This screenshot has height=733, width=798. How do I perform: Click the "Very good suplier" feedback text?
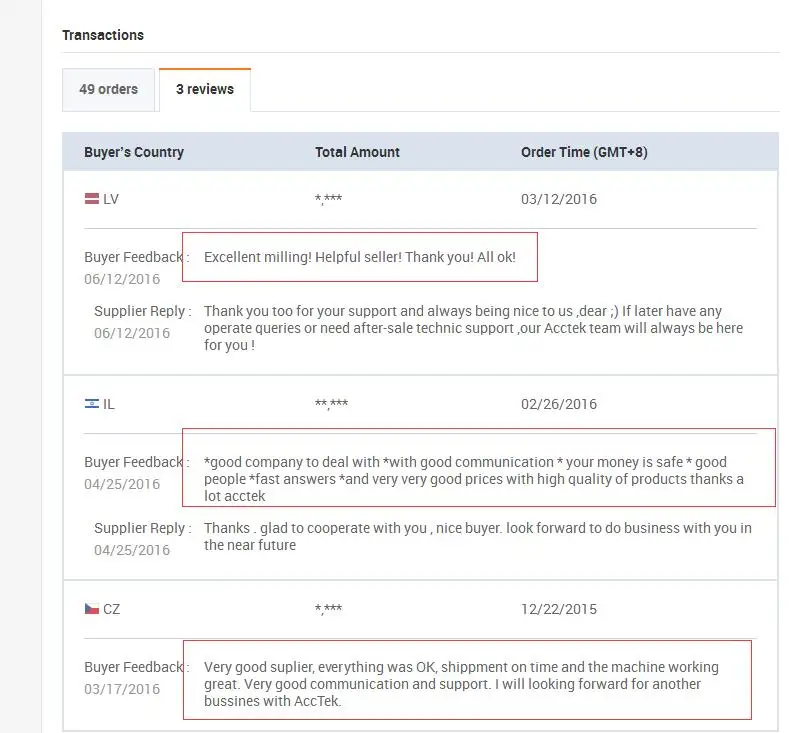click(x=461, y=684)
